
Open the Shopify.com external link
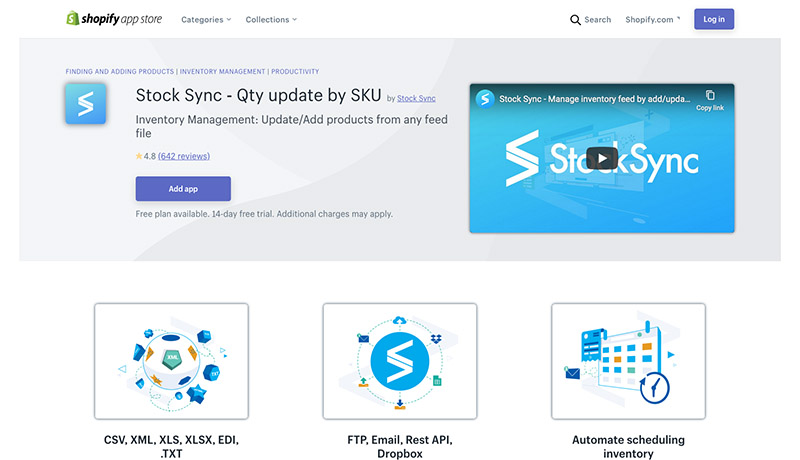click(x=652, y=19)
